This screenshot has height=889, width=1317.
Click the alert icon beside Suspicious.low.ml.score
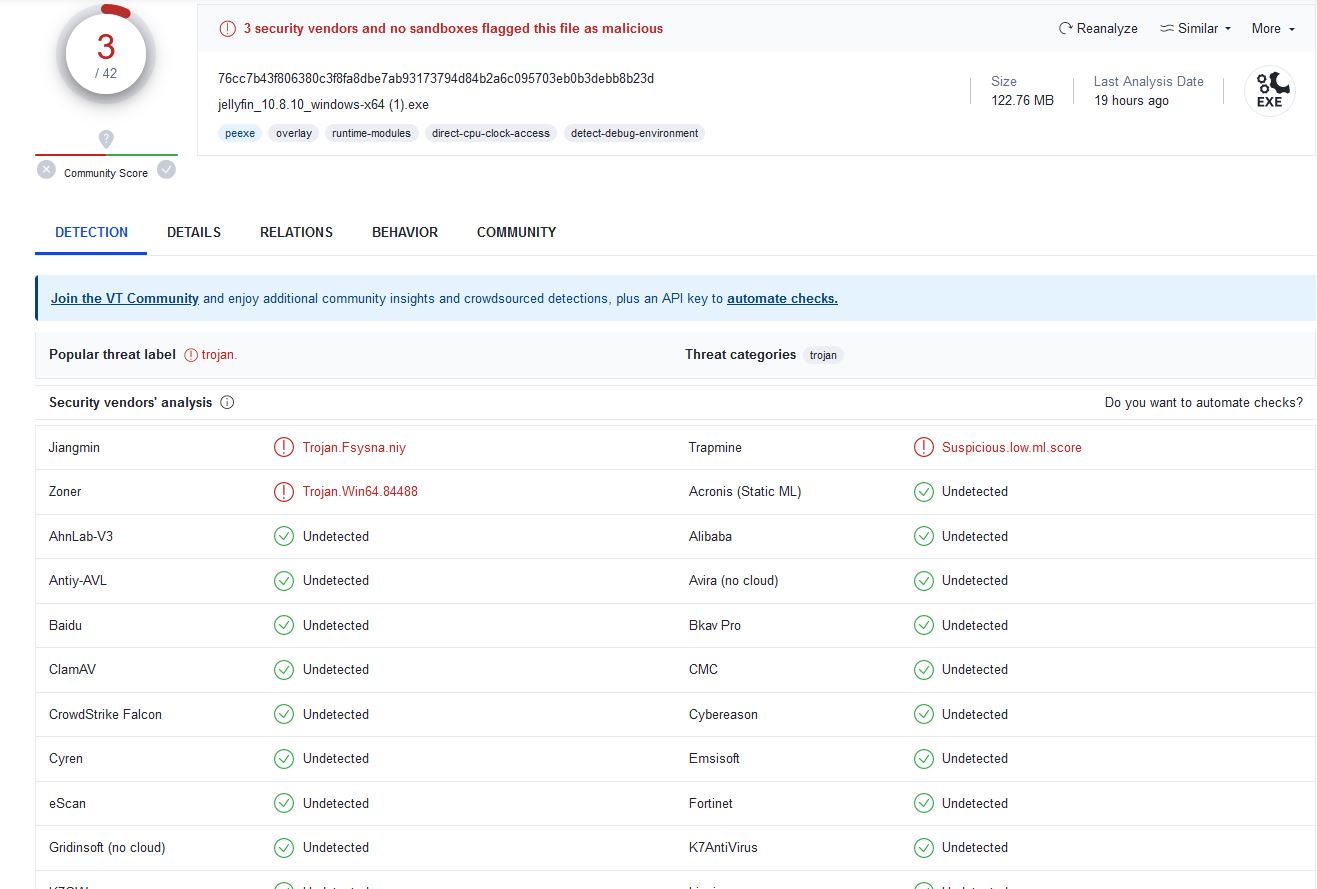tap(923, 448)
